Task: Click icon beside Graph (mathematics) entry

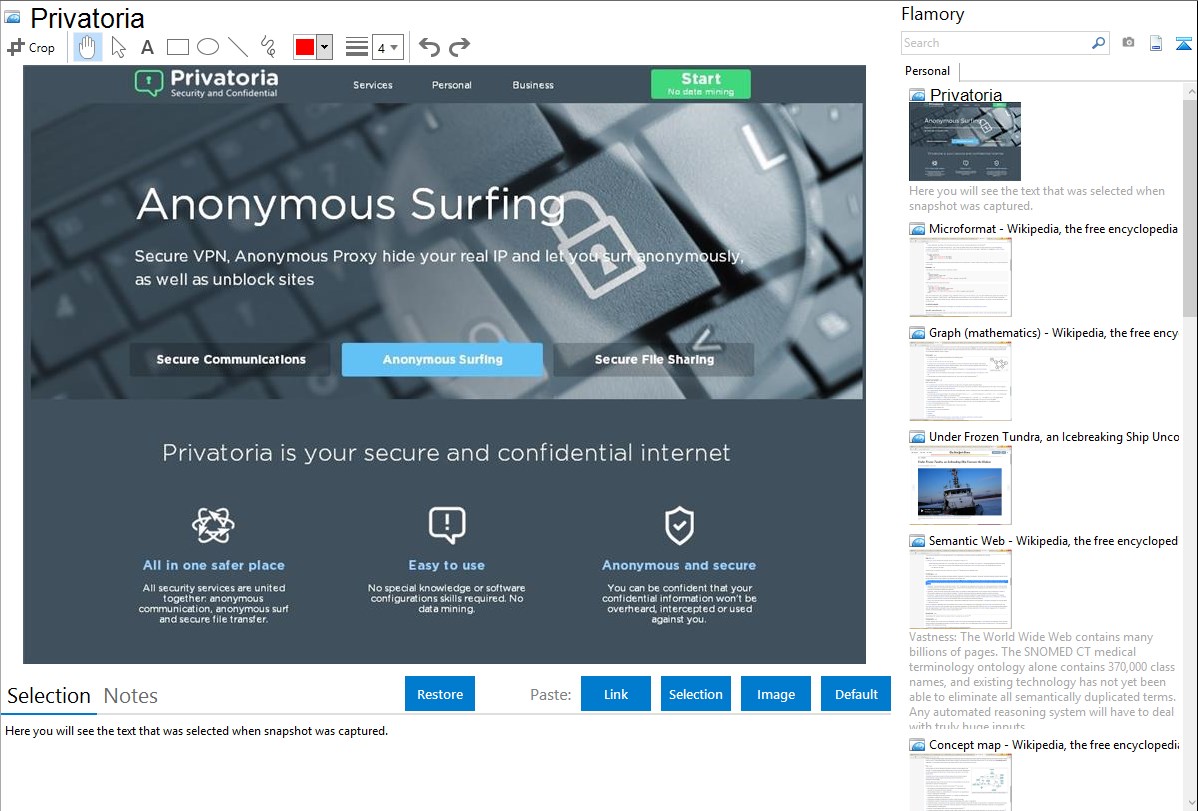Action: (x=917, y=333)
